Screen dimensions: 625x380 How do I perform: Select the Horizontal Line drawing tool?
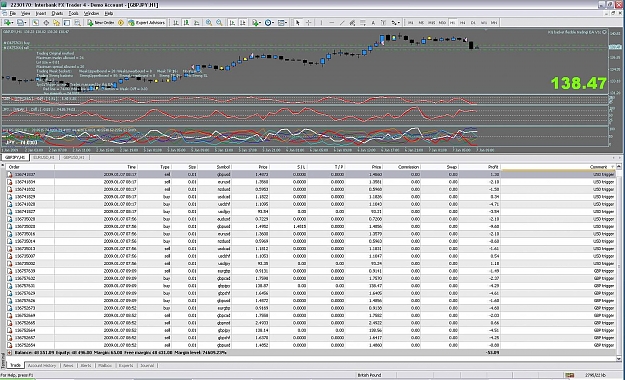coord(332,23)
